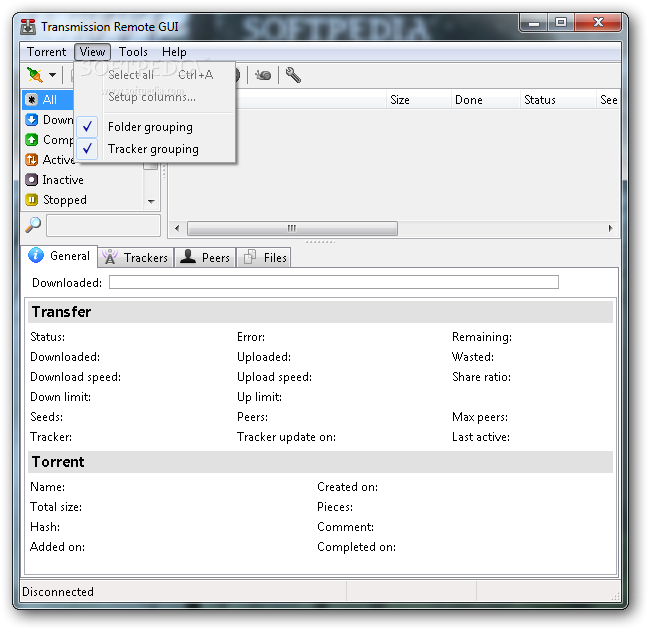Open the Help menu
649x630 pixels.
tap(174, 52)
